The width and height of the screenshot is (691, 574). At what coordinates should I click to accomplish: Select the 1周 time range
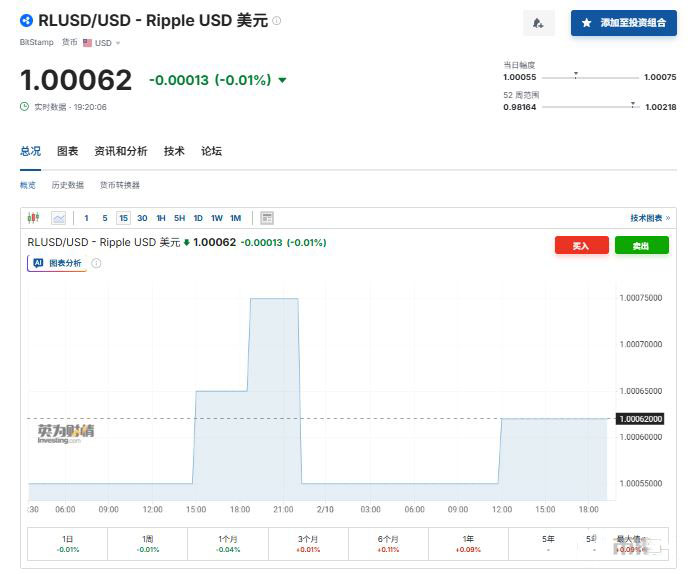pyautogui.click(x=148, y=544)
